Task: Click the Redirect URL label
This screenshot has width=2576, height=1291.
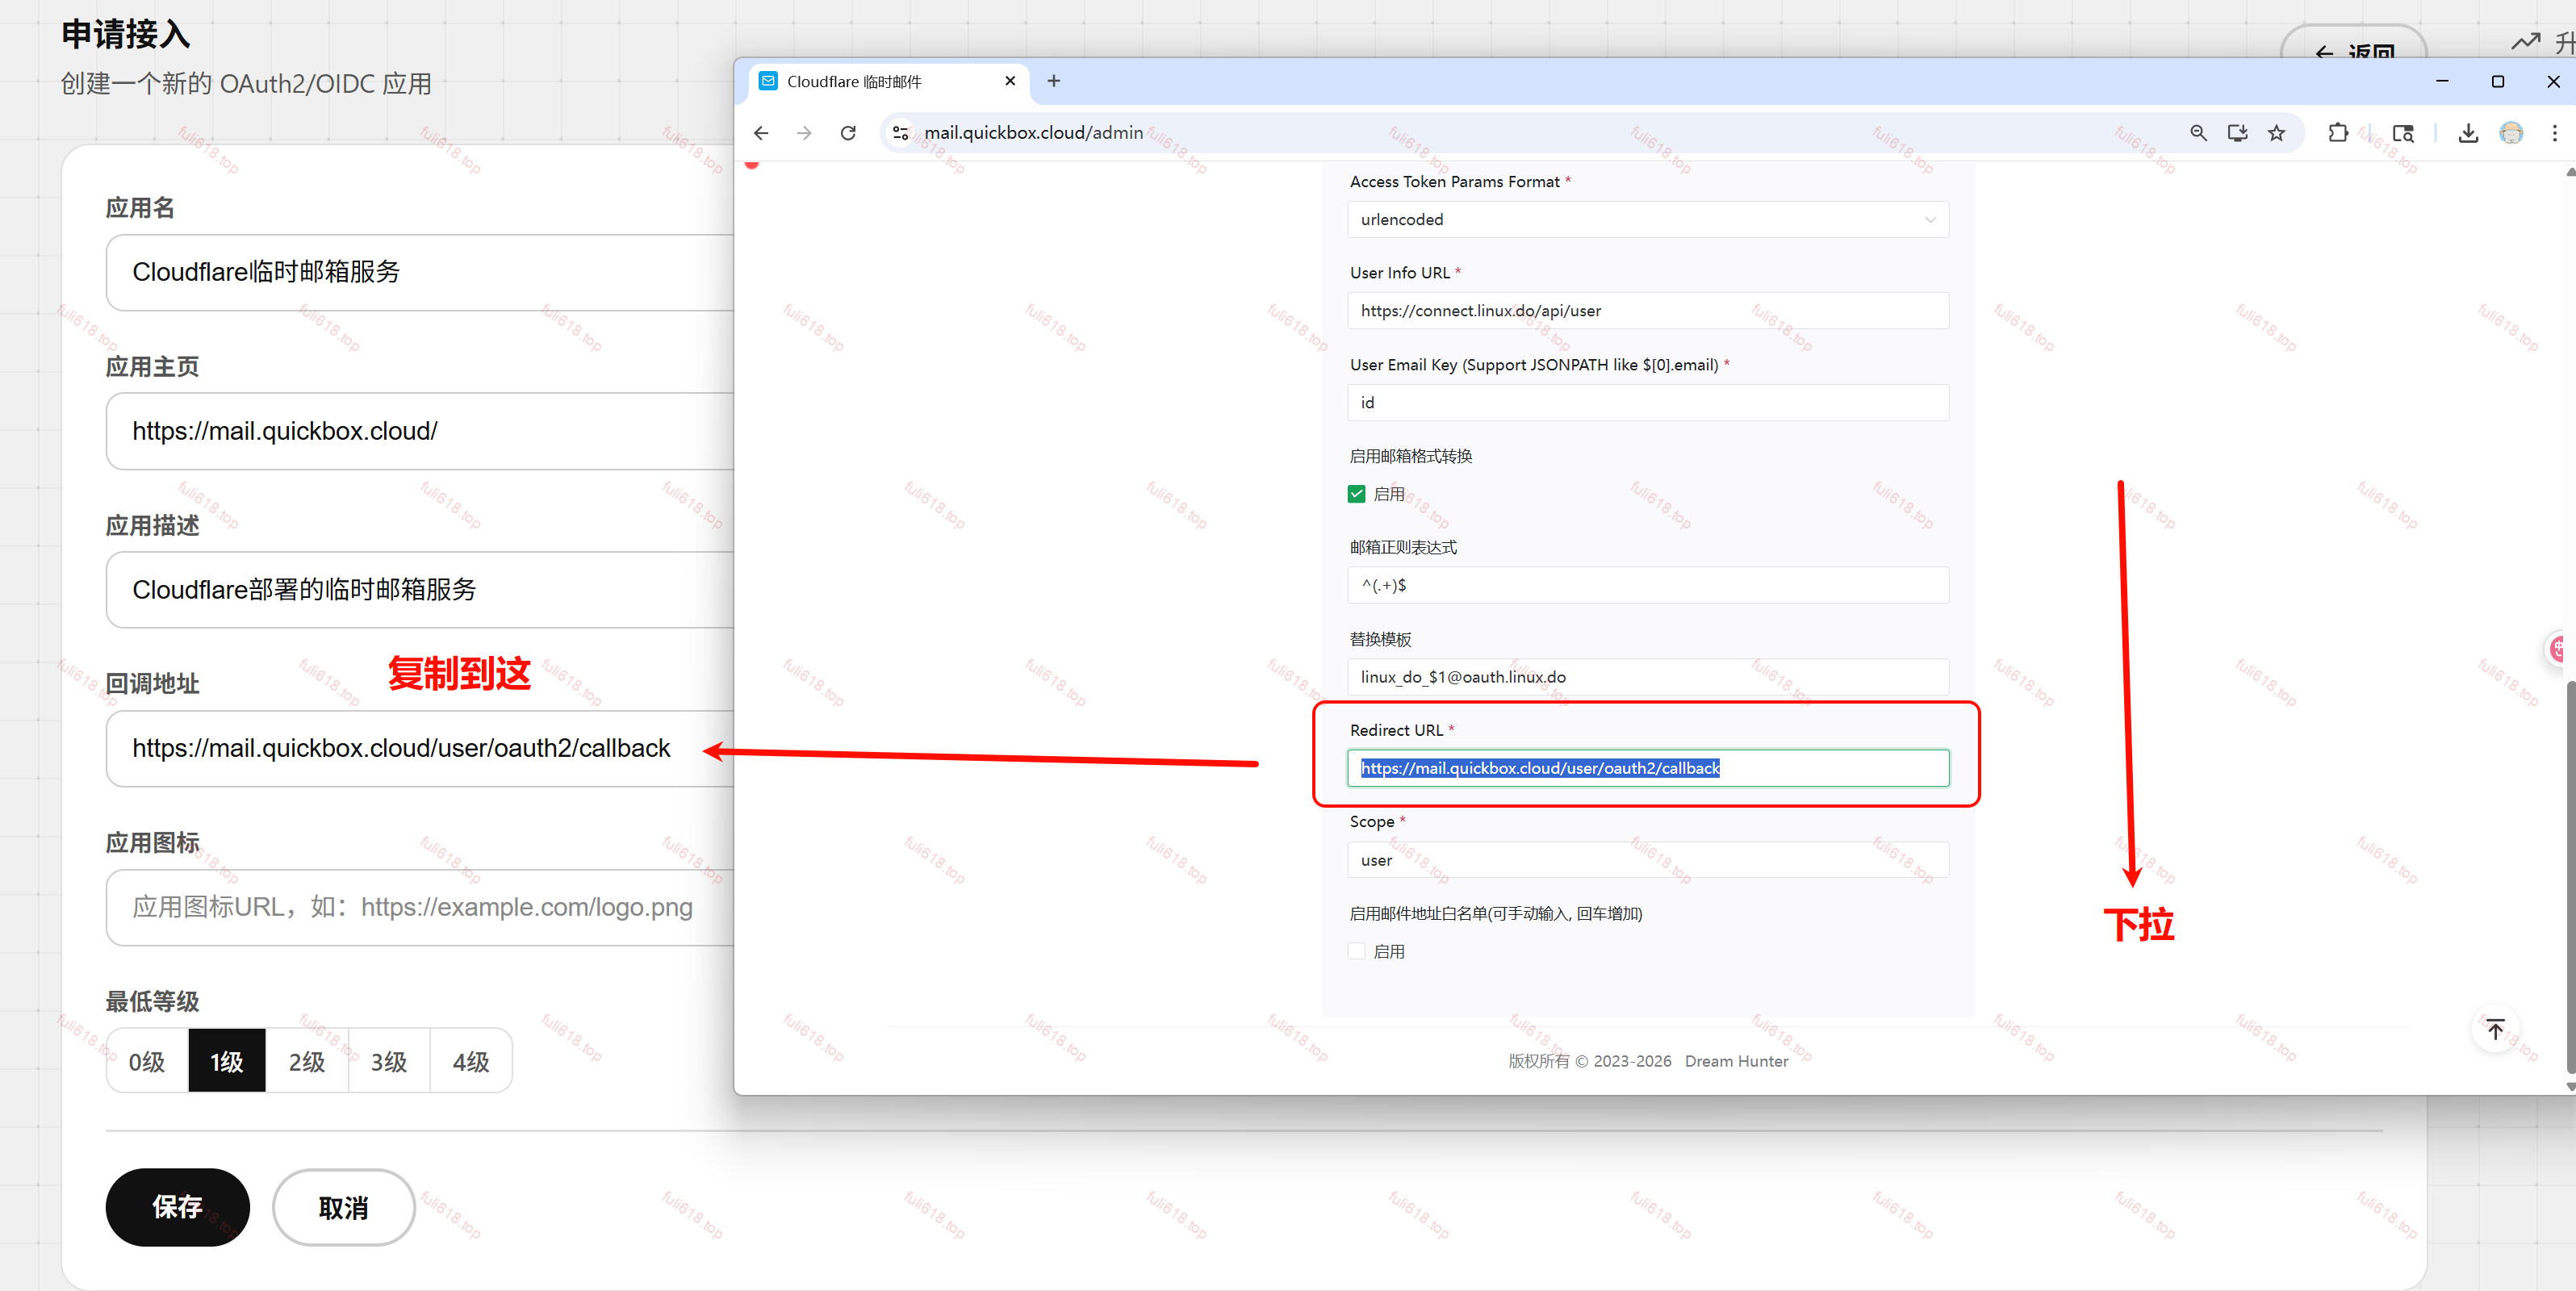Action: [1396, 730]
